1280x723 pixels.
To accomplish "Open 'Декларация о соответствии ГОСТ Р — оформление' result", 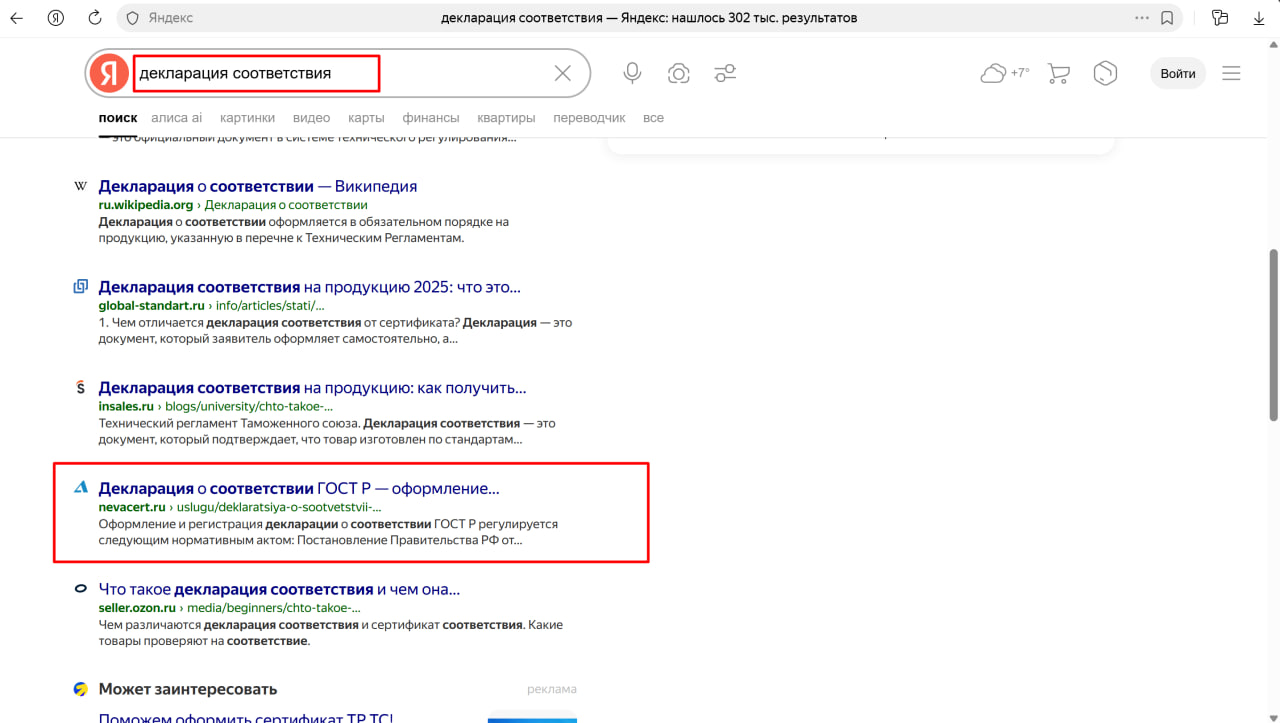I will click(299, 488).
